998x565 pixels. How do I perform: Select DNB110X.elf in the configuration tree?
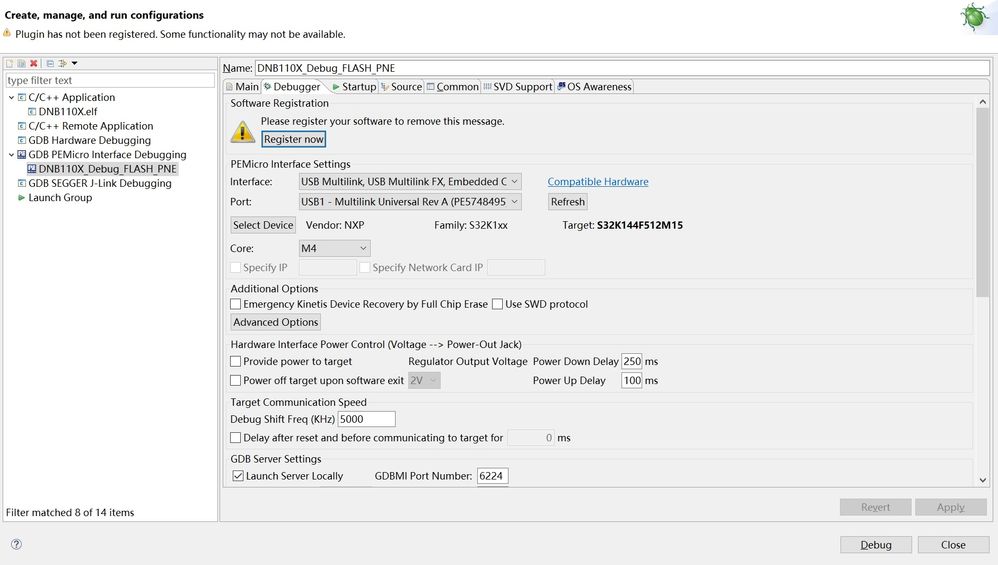click(67, 111)
